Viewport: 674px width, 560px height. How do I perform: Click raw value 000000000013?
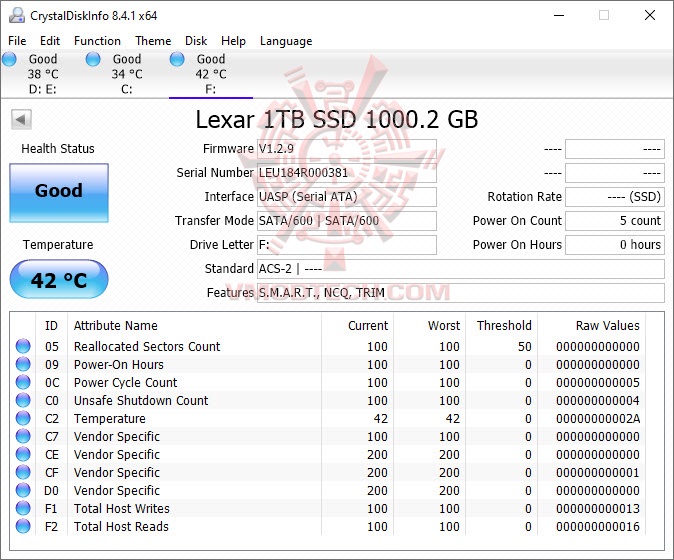click(x=598, y=509)
